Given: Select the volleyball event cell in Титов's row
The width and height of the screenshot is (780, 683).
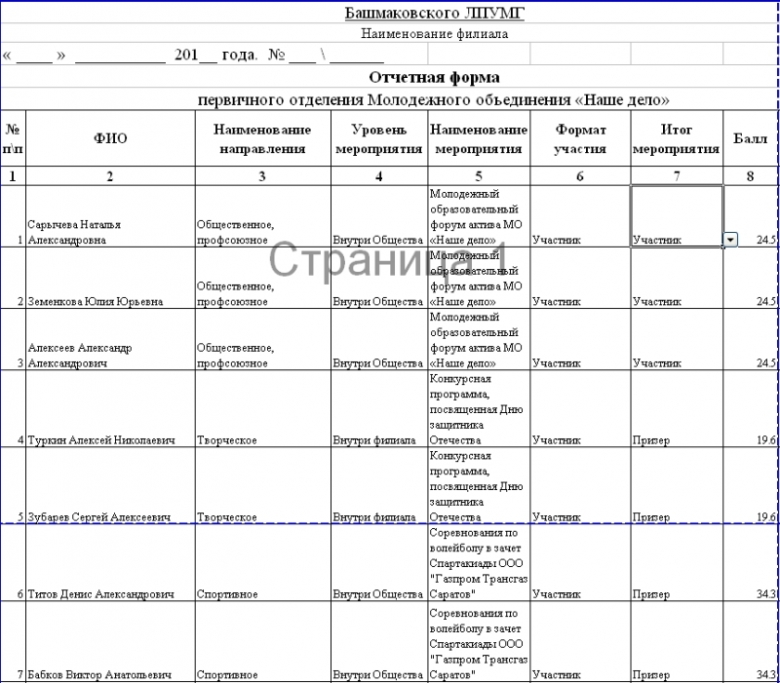Looking at the screenshot, I should (479, 562).
